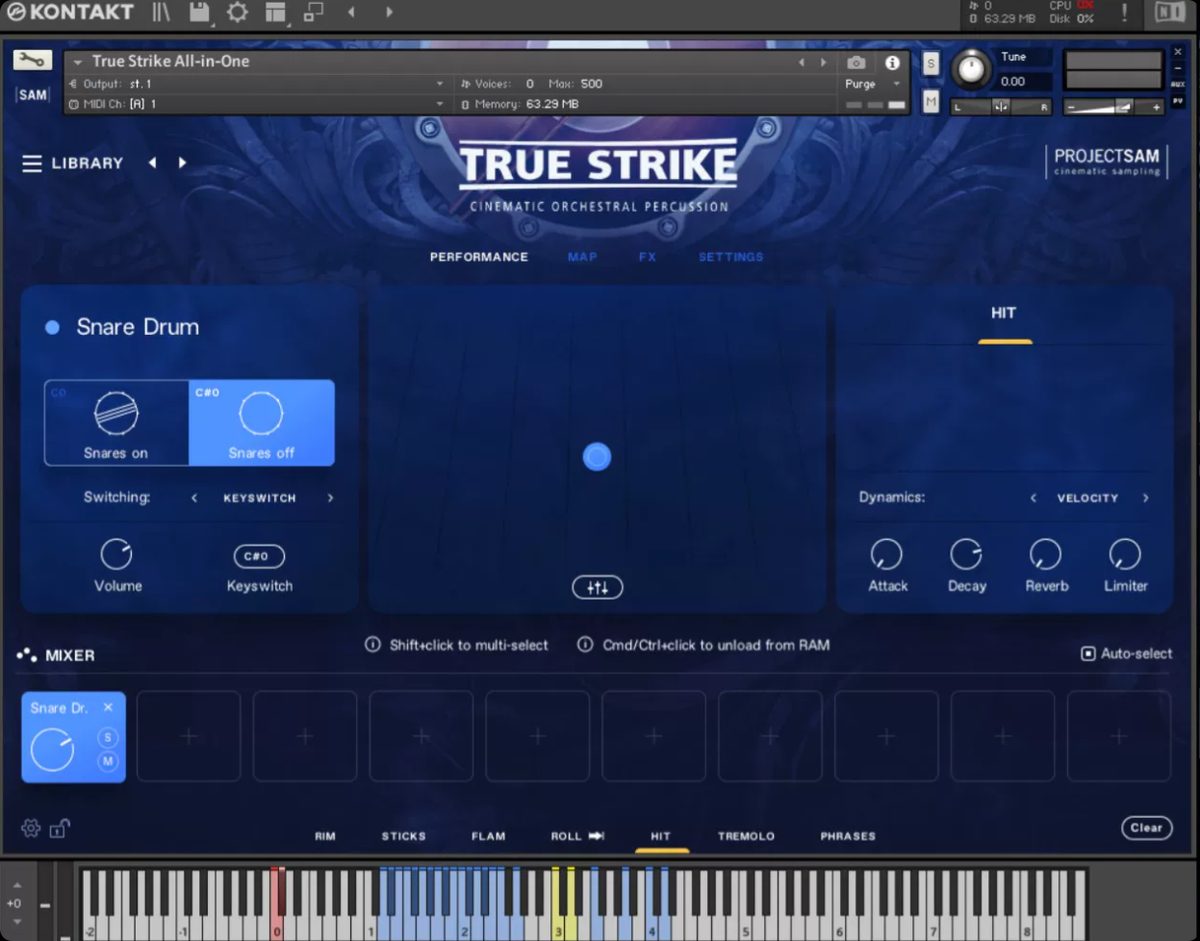1200x941 pixels.
Task: Toggle instrument solo S button in header
Action: pyautogui.click(x=931, y=64)
